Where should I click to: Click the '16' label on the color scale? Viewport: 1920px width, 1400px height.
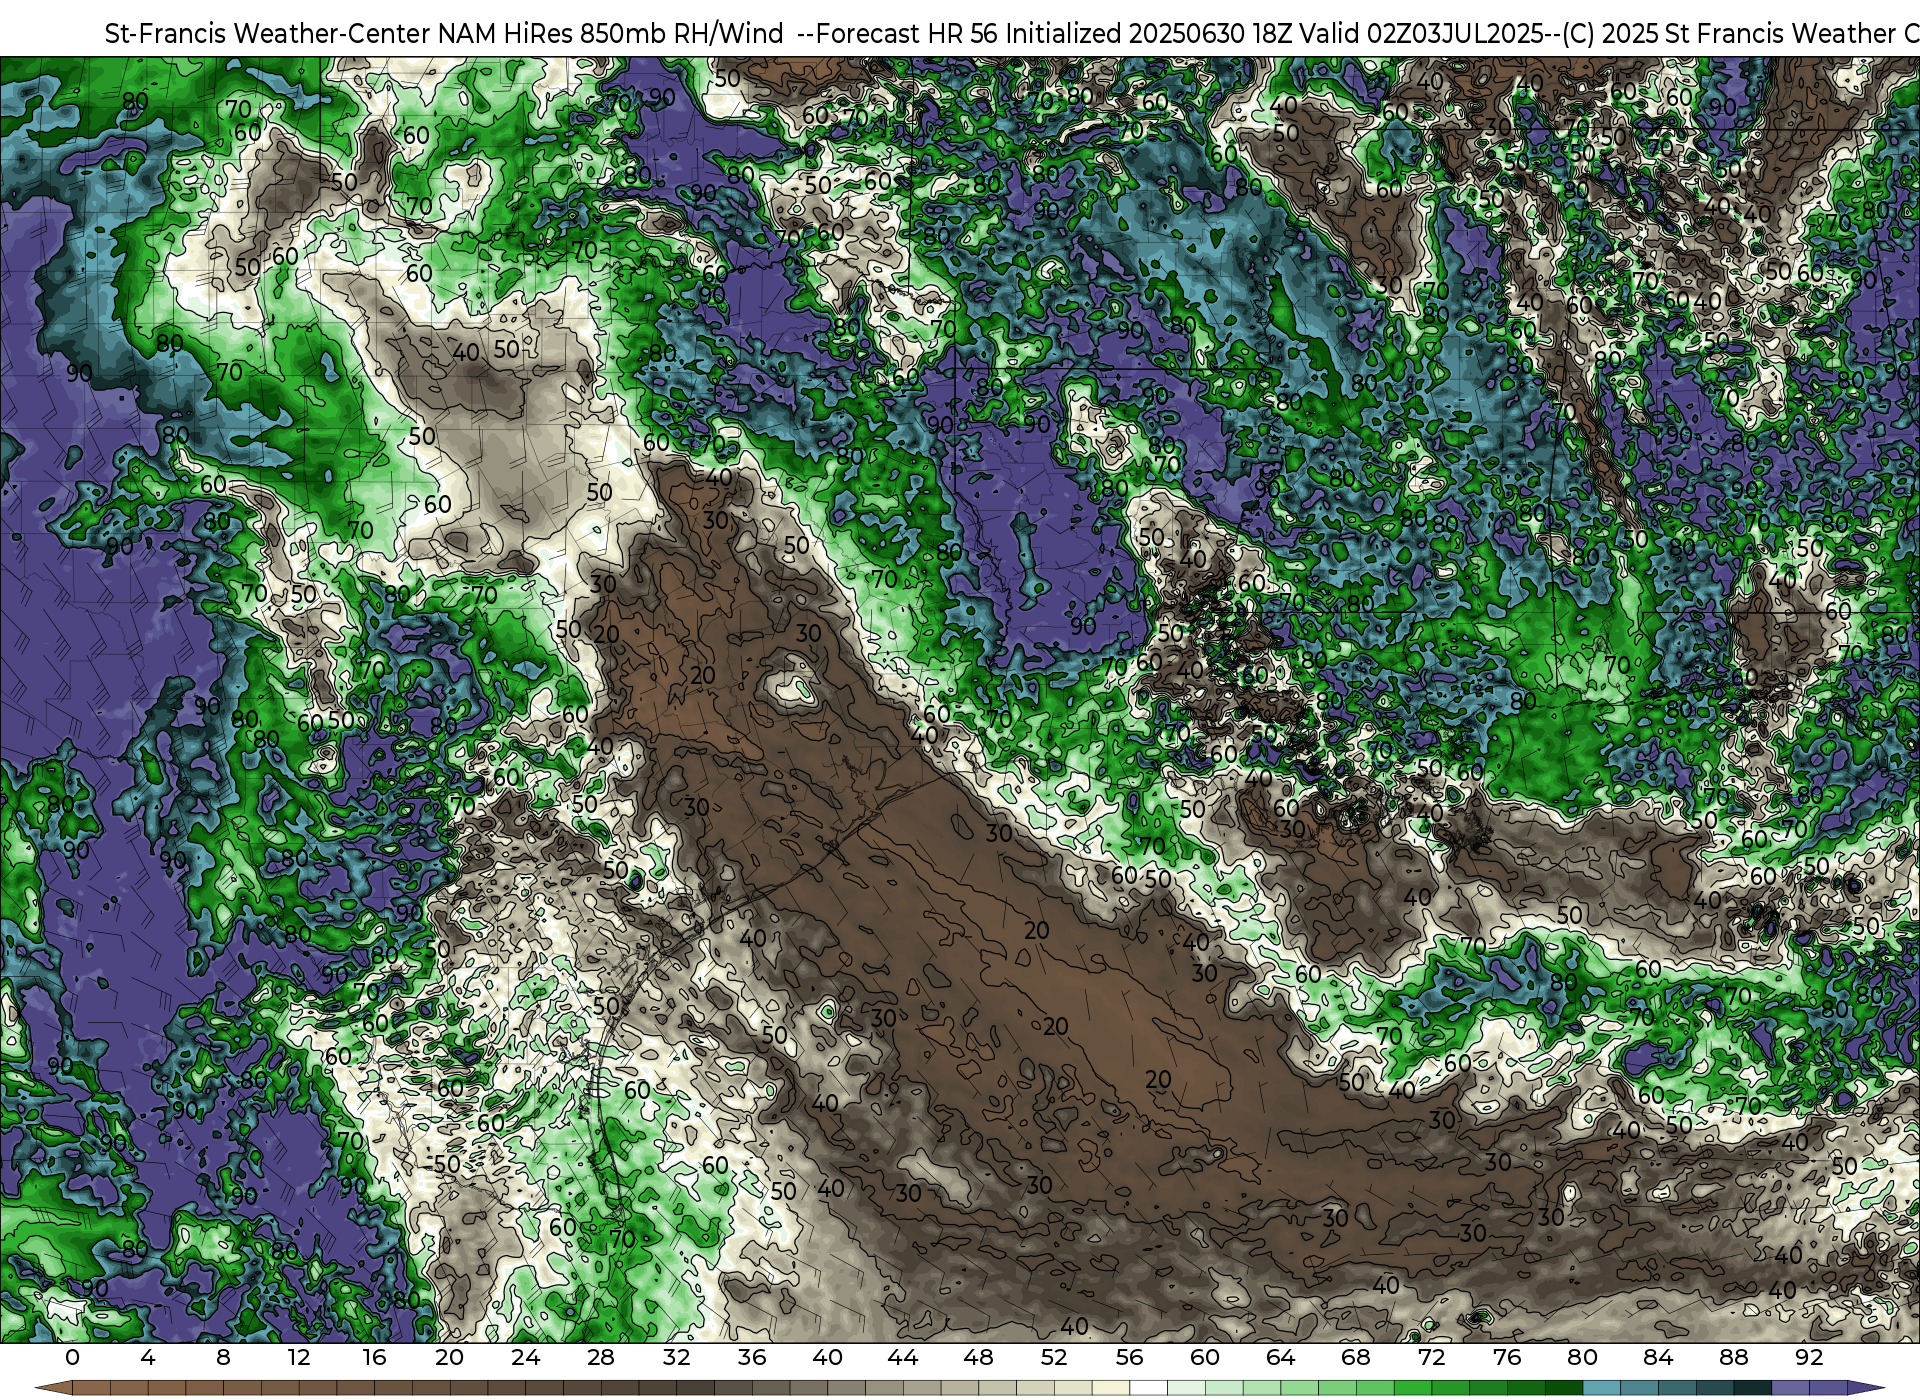click(374, 1358)
